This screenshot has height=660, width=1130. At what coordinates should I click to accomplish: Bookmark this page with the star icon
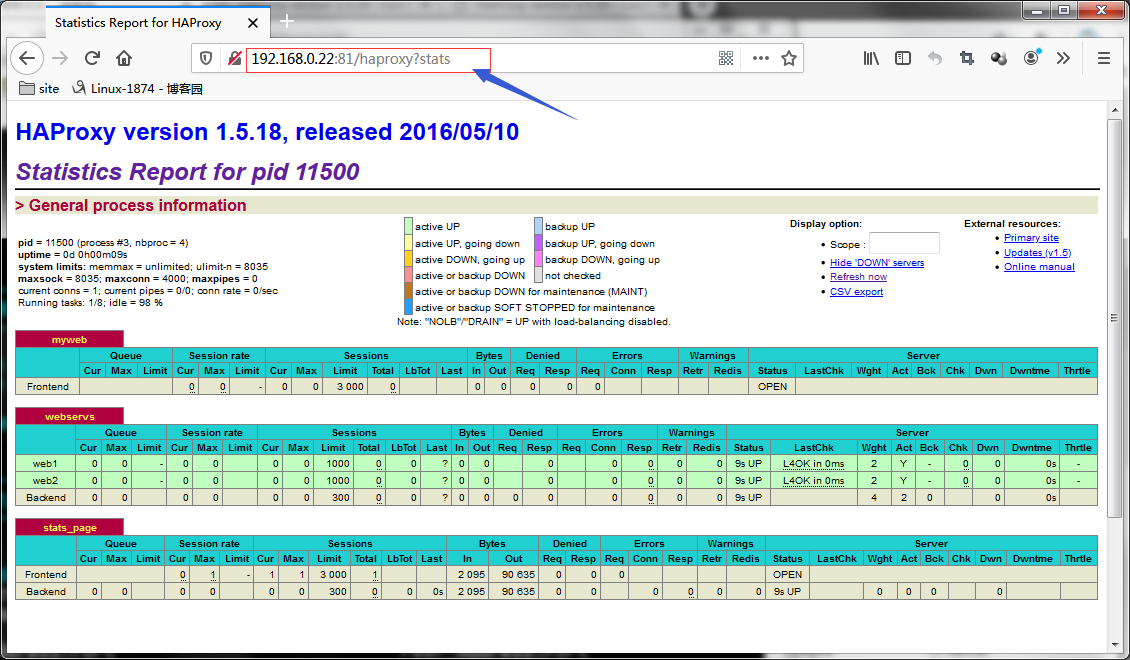tap(789, 58)
